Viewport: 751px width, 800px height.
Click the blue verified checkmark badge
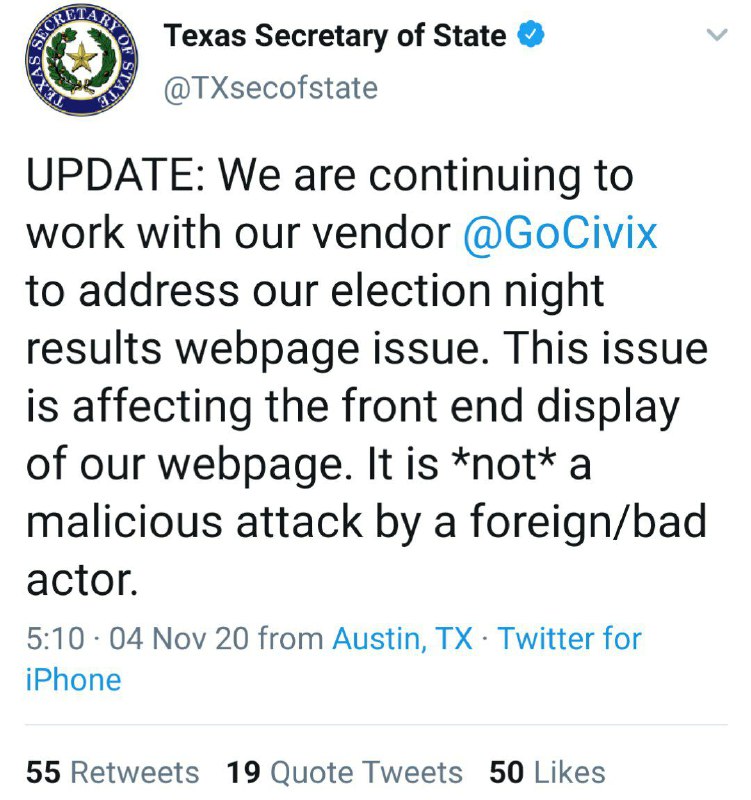pyautogui.click(x=532, y=34)
